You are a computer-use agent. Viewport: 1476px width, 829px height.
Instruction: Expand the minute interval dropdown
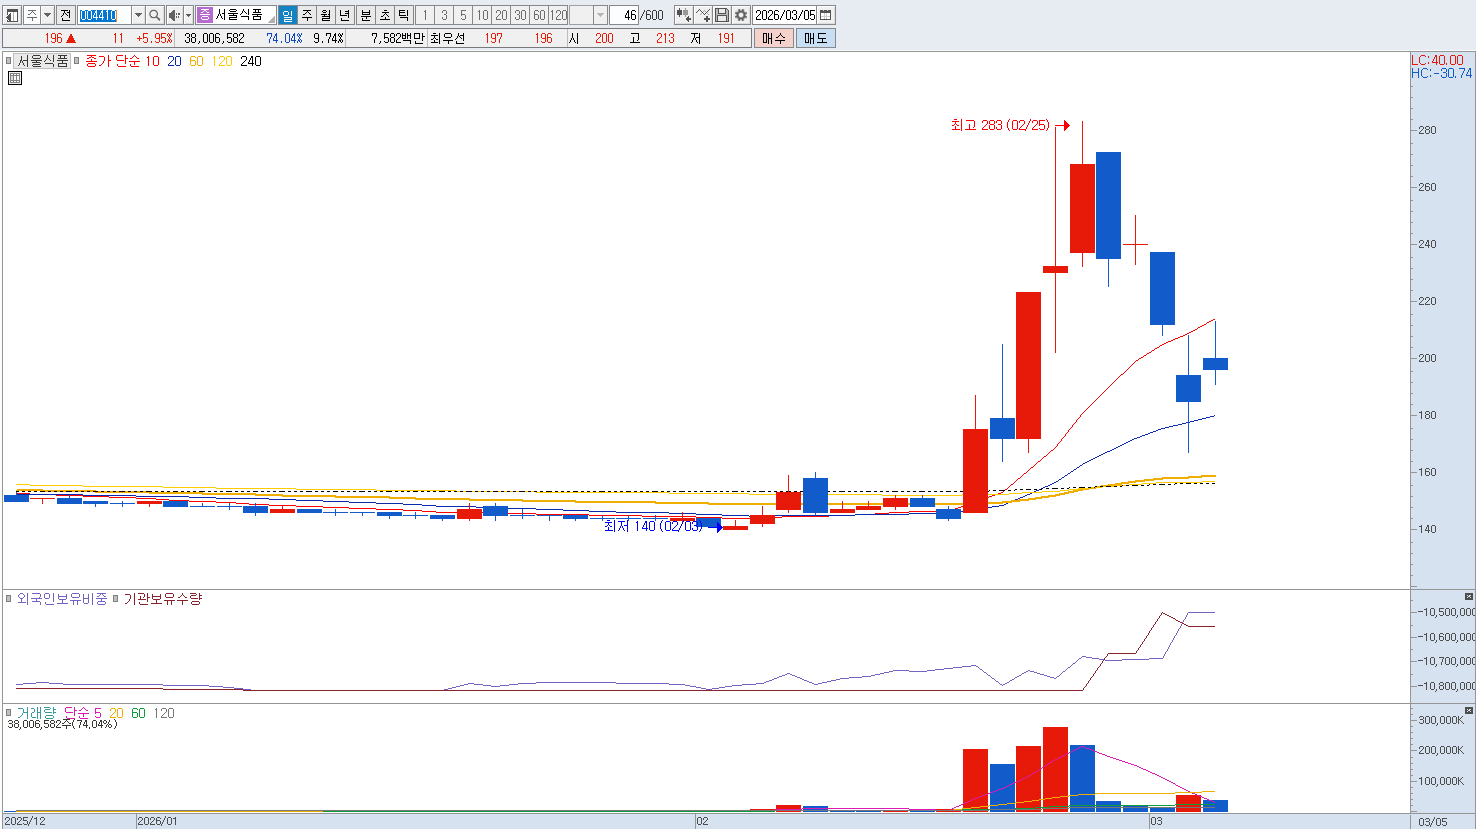point(600,15)
